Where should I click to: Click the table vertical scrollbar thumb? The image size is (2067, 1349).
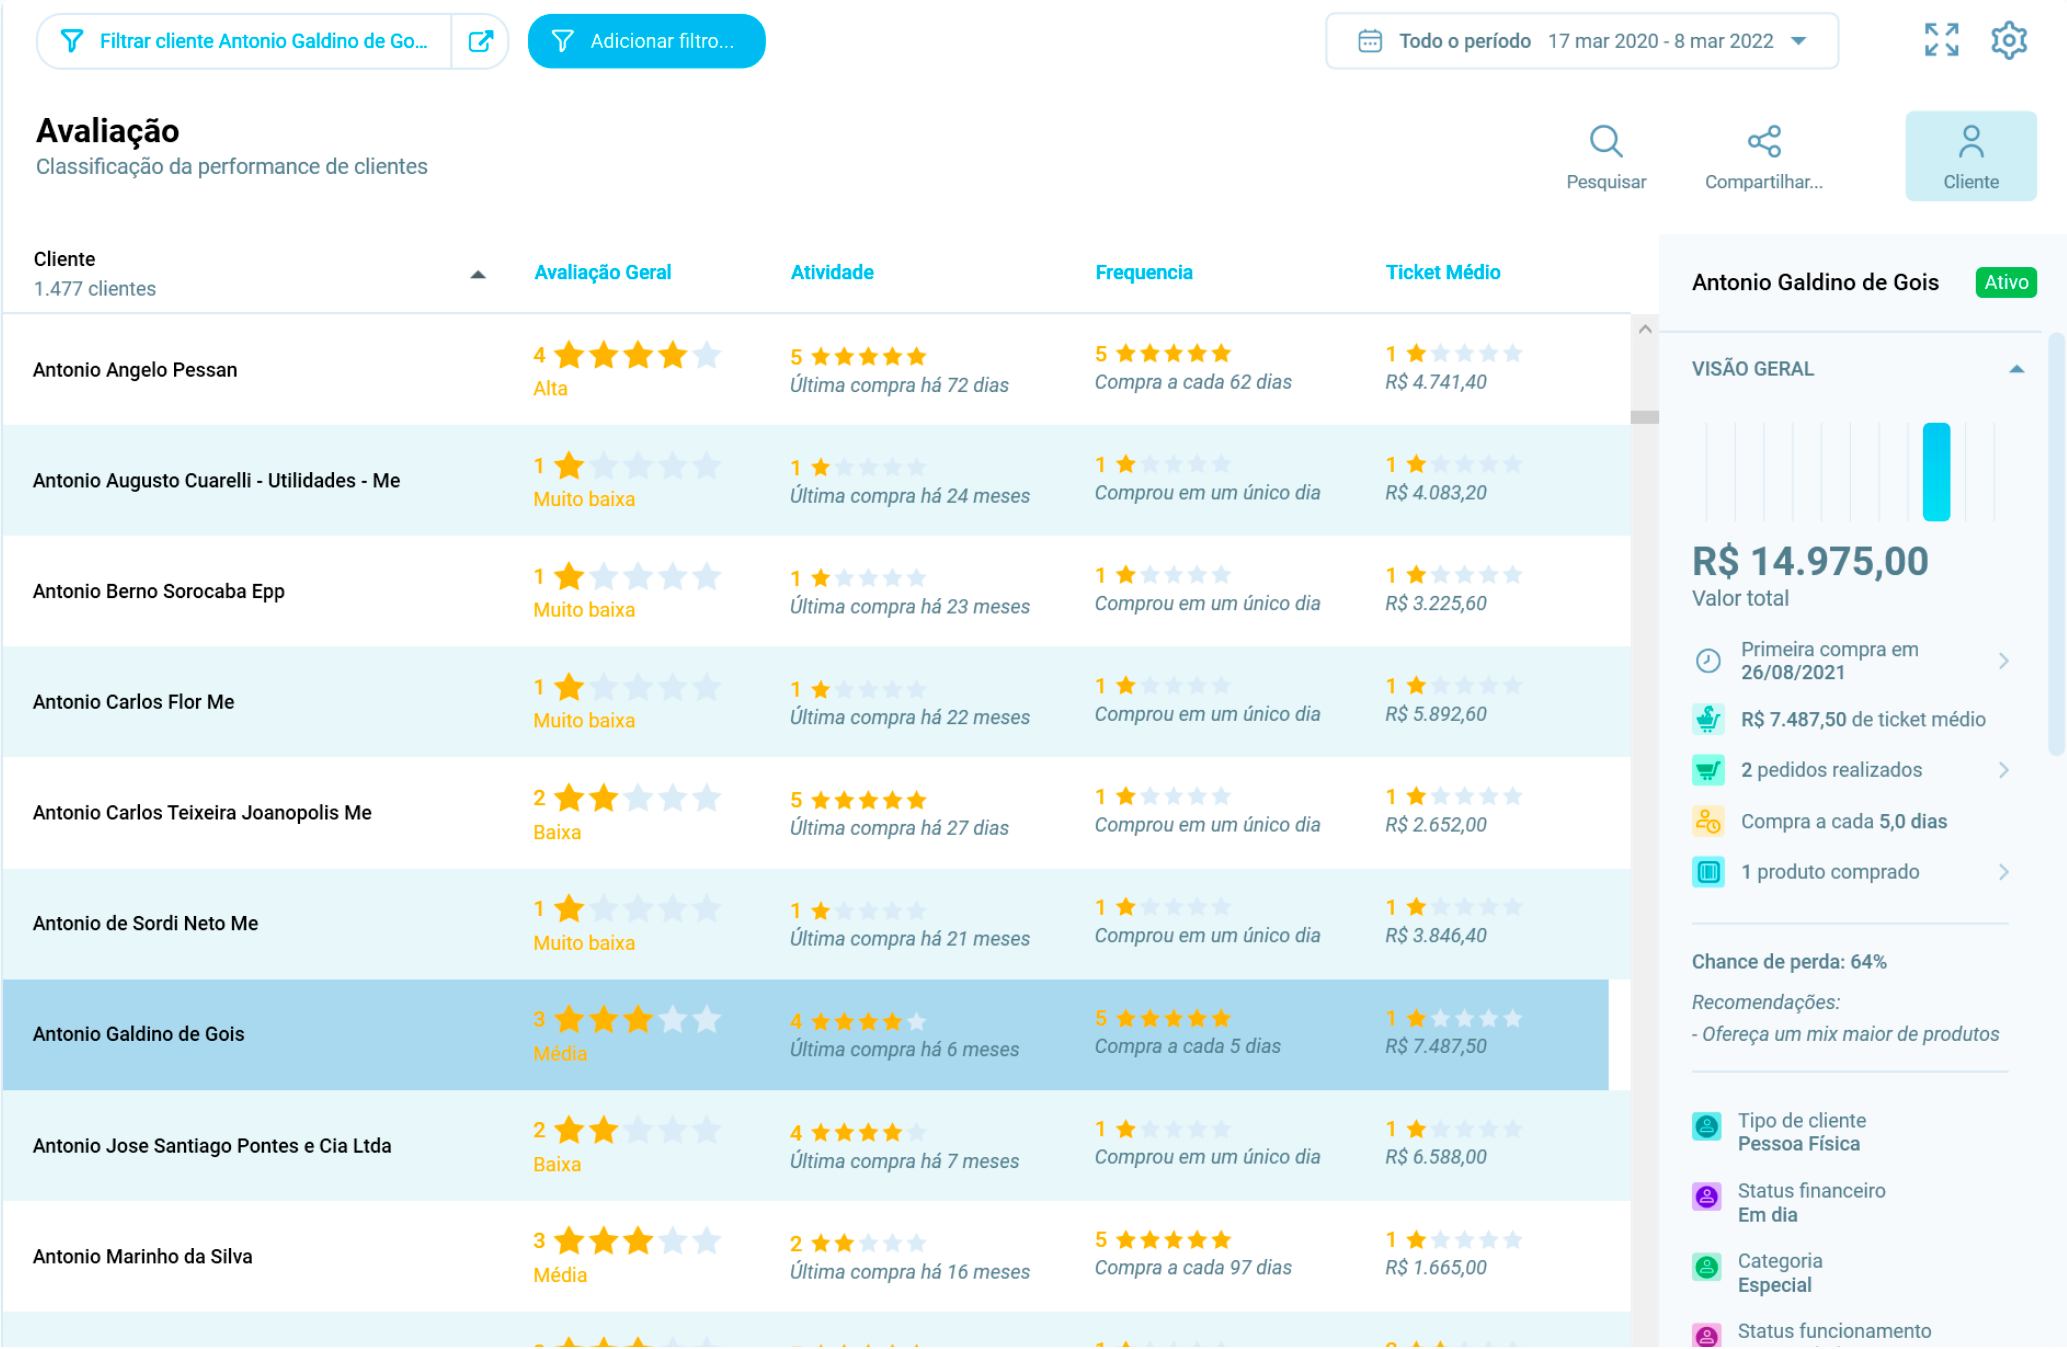pos(1645,417)
